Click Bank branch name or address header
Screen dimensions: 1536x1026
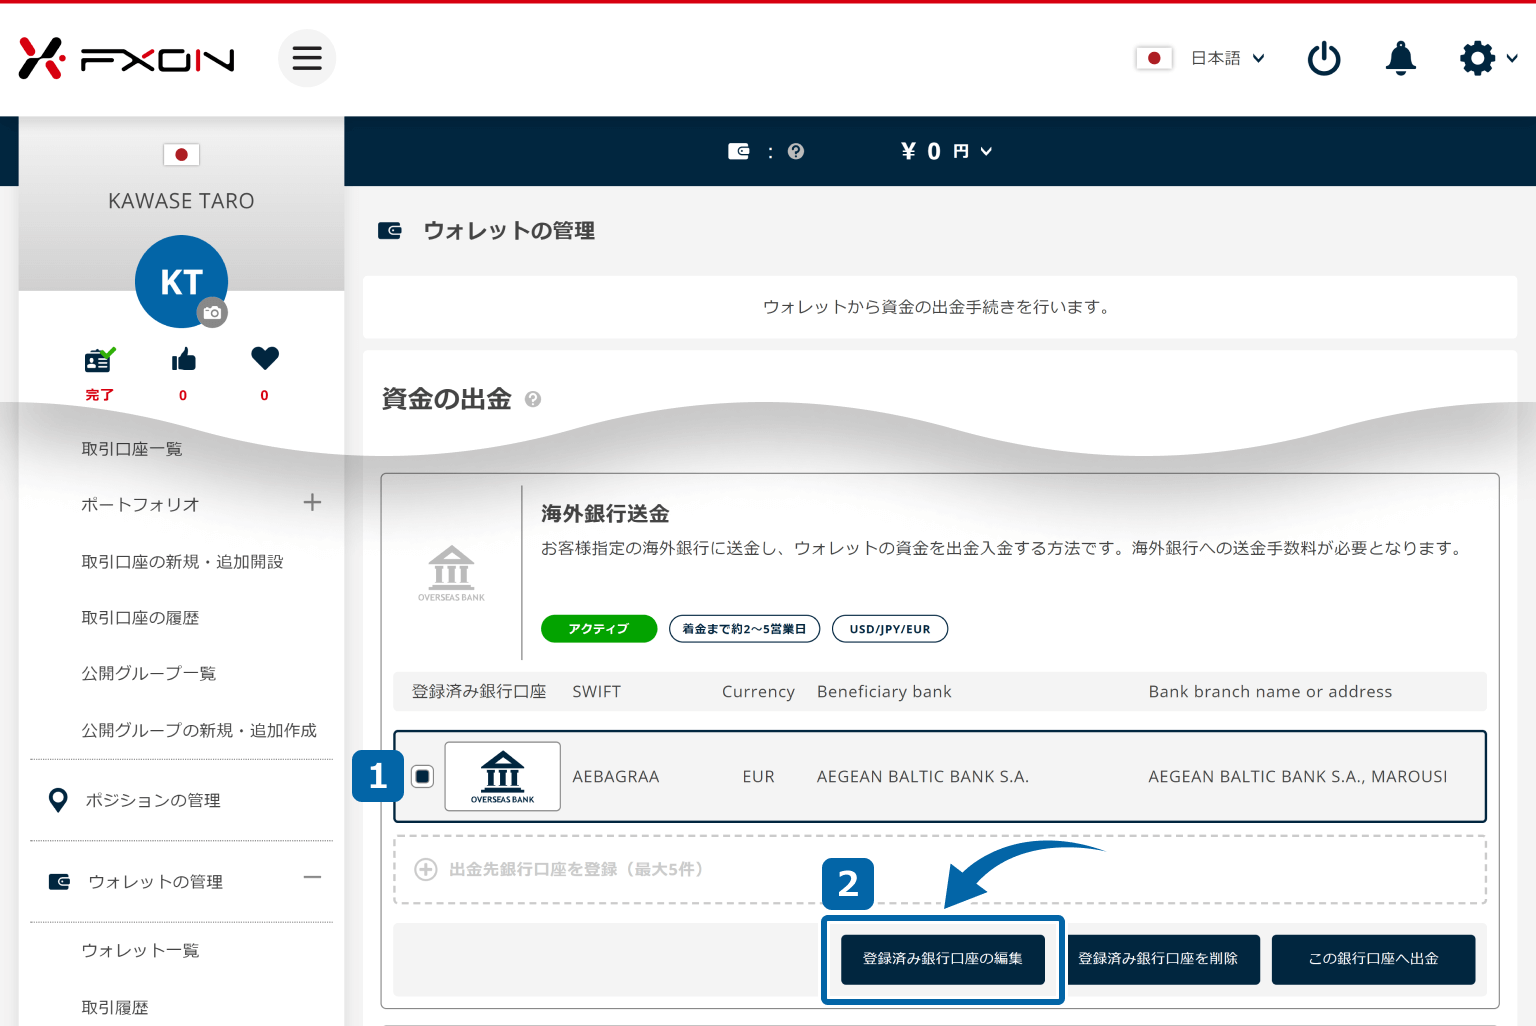coord(1270,692)
